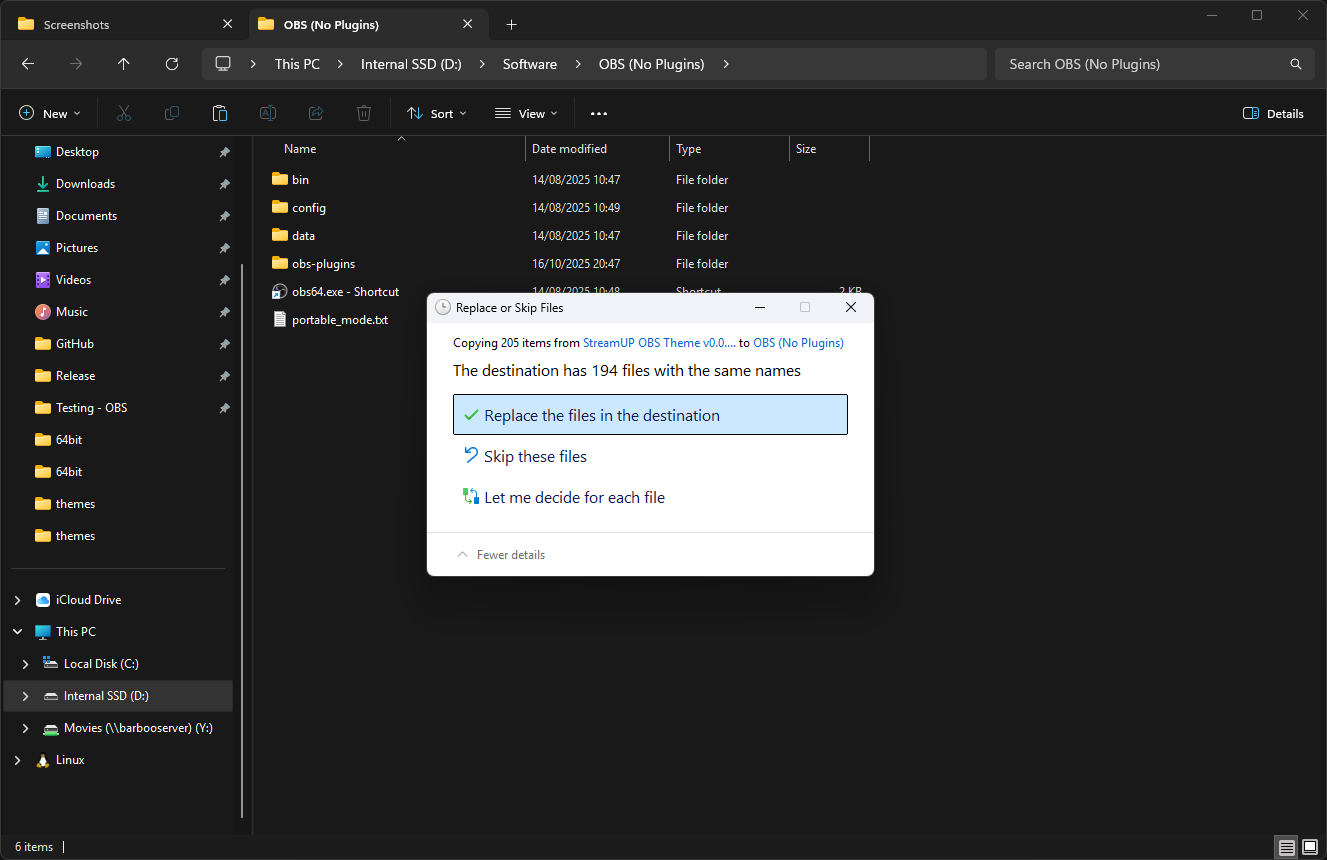
Task: Expand the Linux tree node
Action: pos(17,760)
